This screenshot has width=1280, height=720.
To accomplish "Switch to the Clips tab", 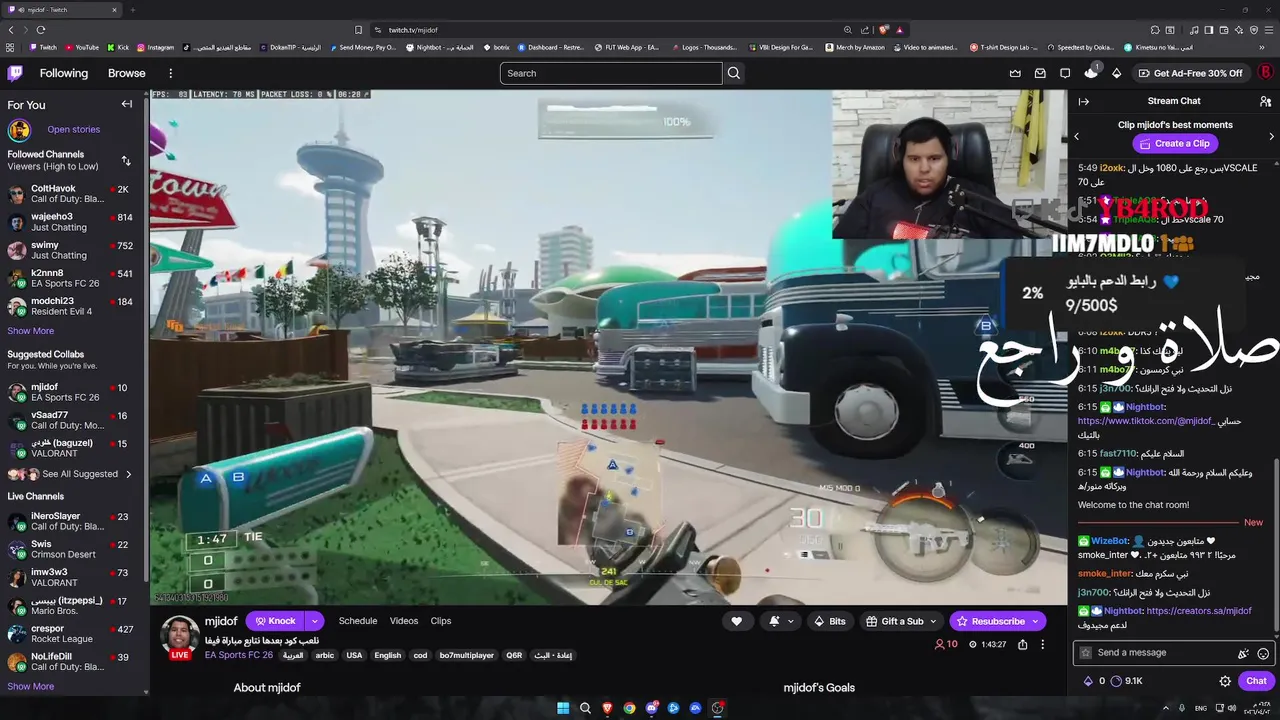I will tap(441, 621).
